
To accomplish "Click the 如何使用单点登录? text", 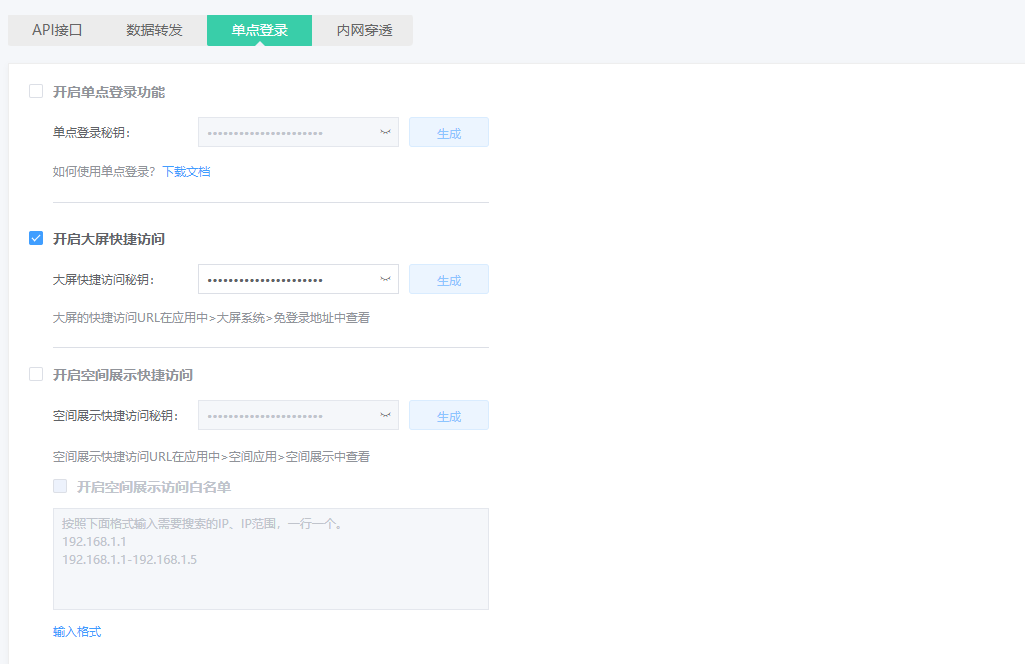I will click(x=104, y=172).
